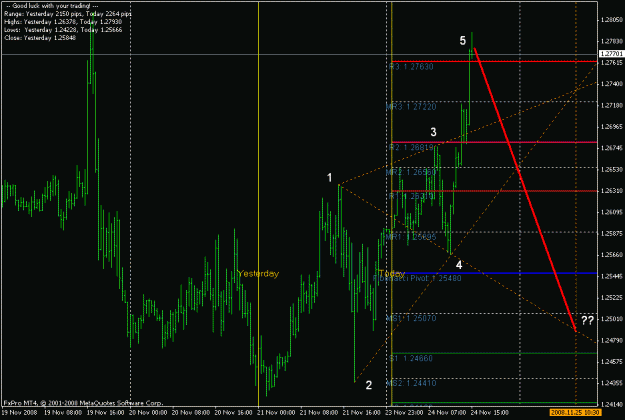The height and width of the screenshot is (420, 625).
Task: Click price axis value 1.25225
Action: click(x=611, y=298)
